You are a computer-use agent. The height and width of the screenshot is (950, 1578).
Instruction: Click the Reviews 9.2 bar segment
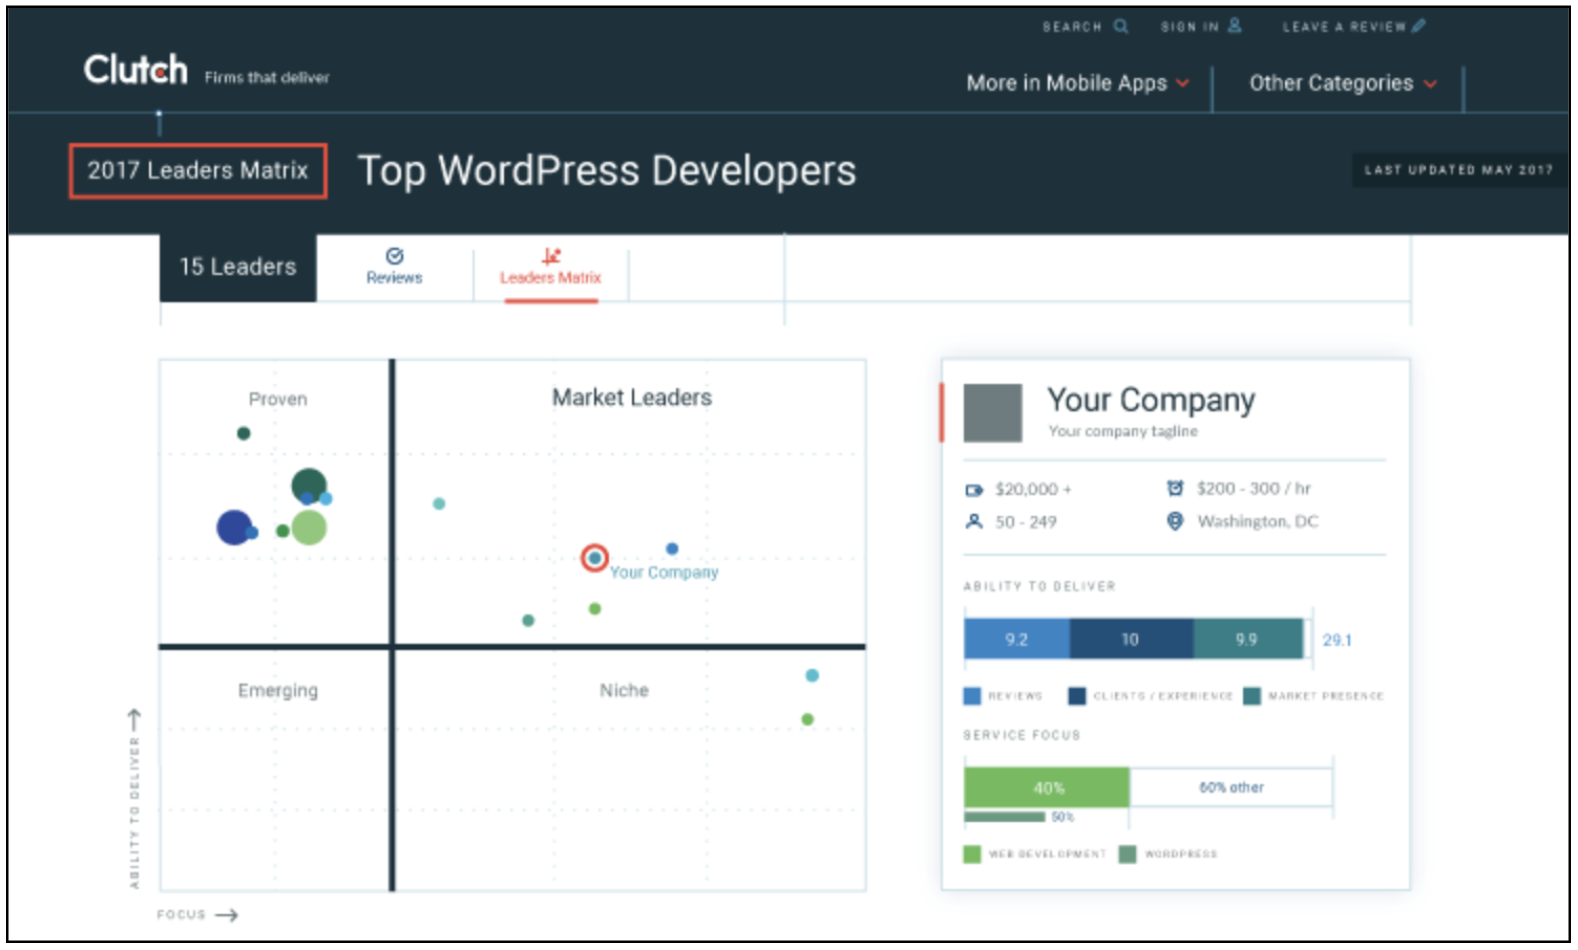tap(1017, 639)
